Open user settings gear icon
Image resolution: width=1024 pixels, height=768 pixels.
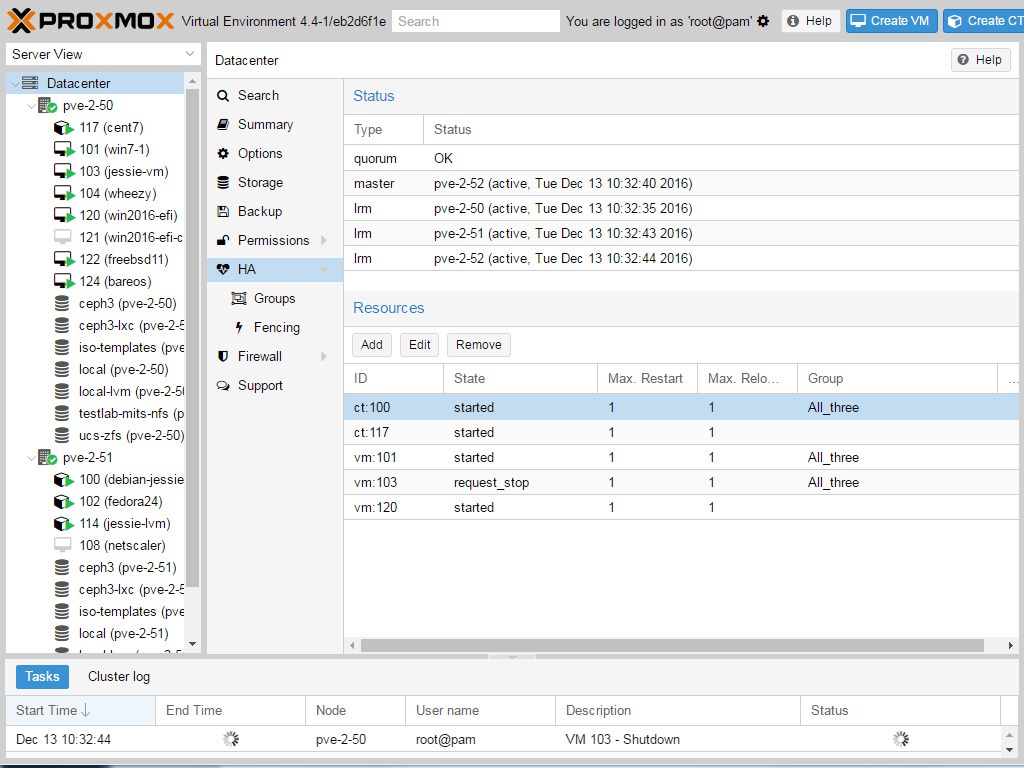763,22
